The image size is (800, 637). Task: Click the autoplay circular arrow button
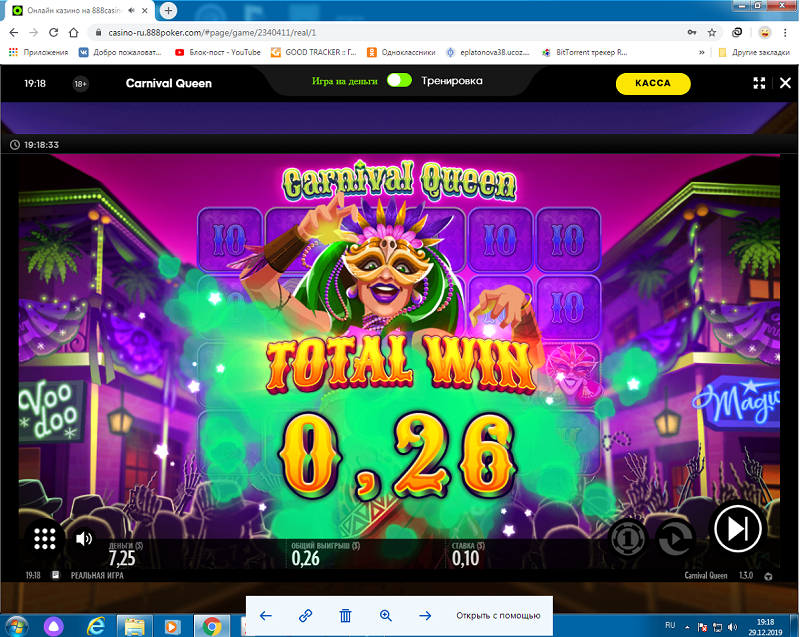(x=675, y=538)
